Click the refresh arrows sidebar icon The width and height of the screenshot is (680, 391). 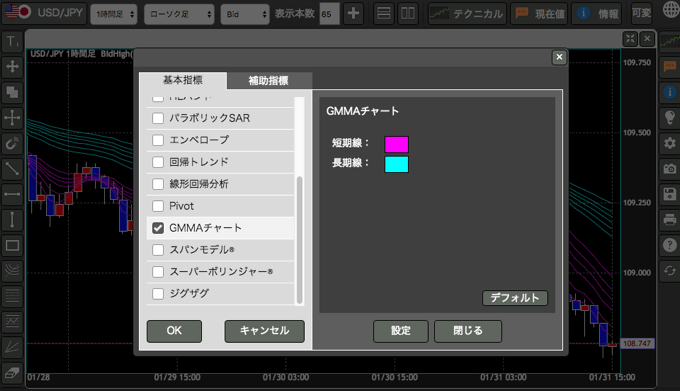[x=670, y=271]
